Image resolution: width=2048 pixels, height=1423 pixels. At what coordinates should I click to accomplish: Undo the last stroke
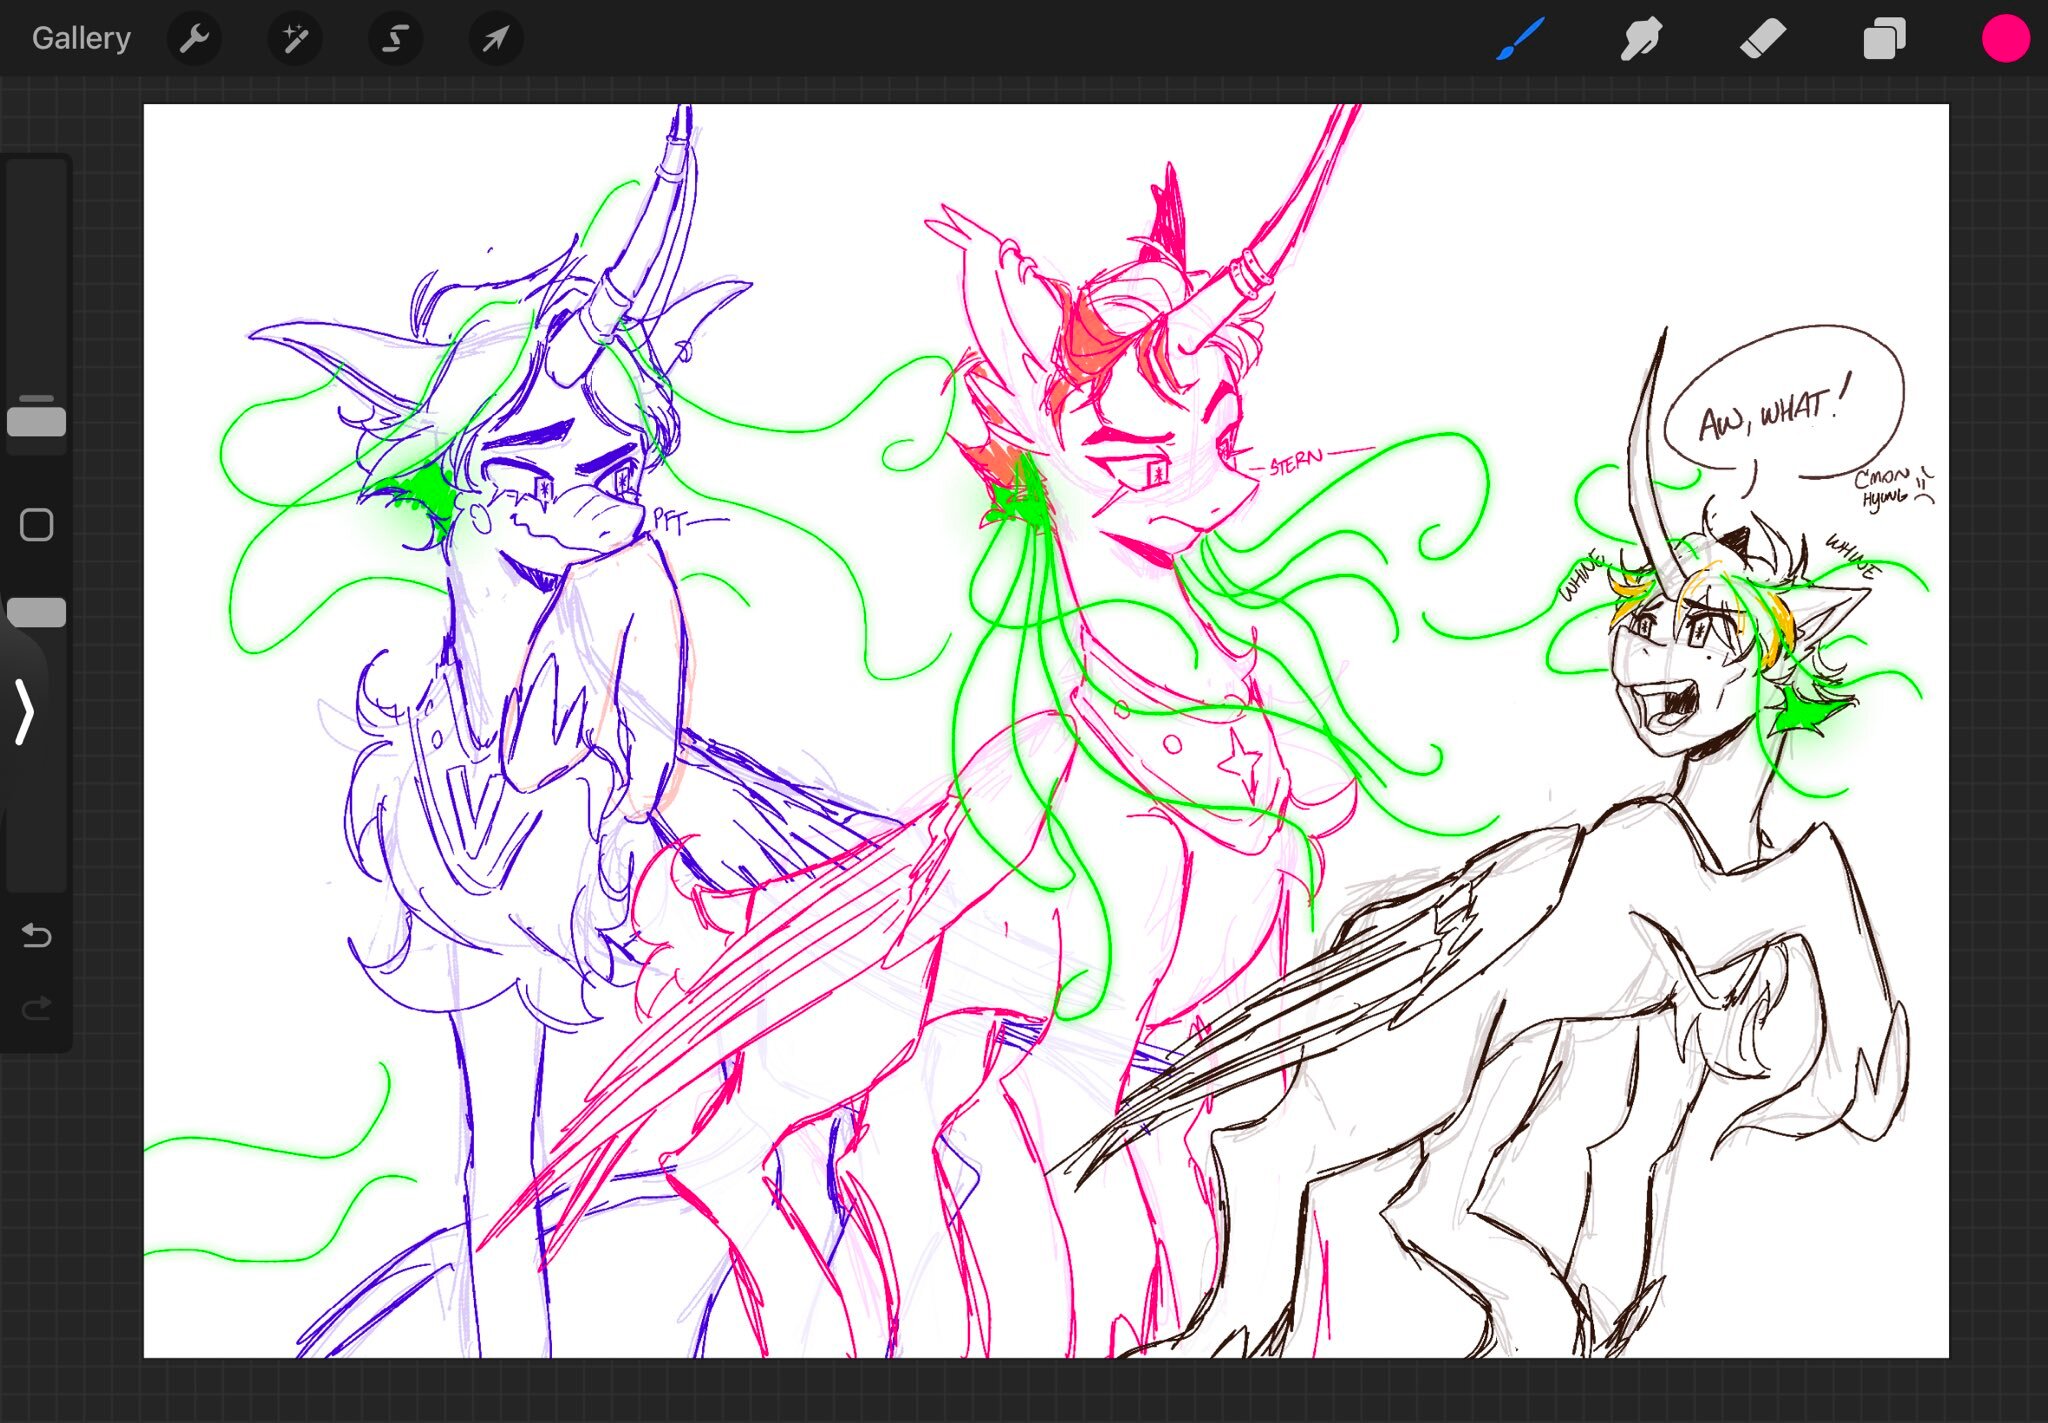pos(37,935)
